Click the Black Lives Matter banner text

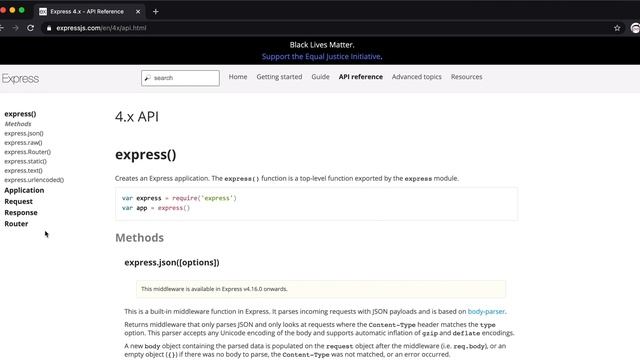point(322,45)
